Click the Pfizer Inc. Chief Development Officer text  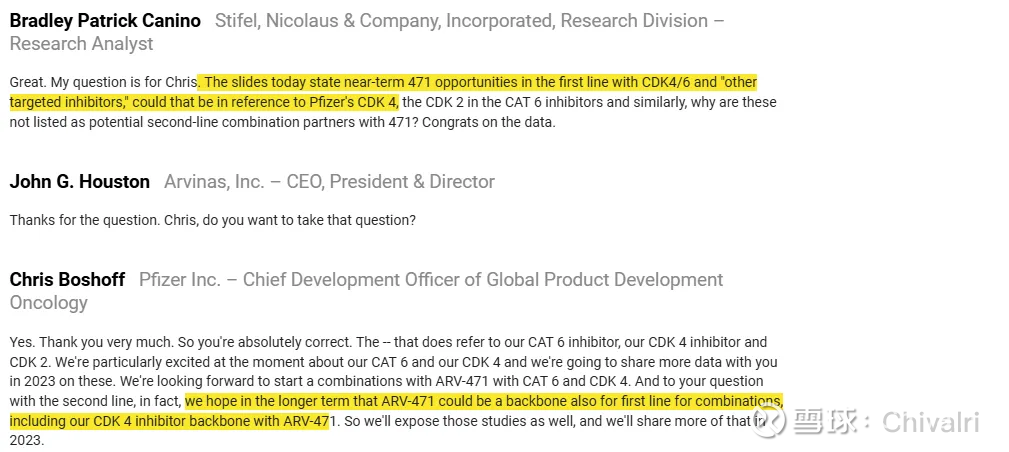430,280
